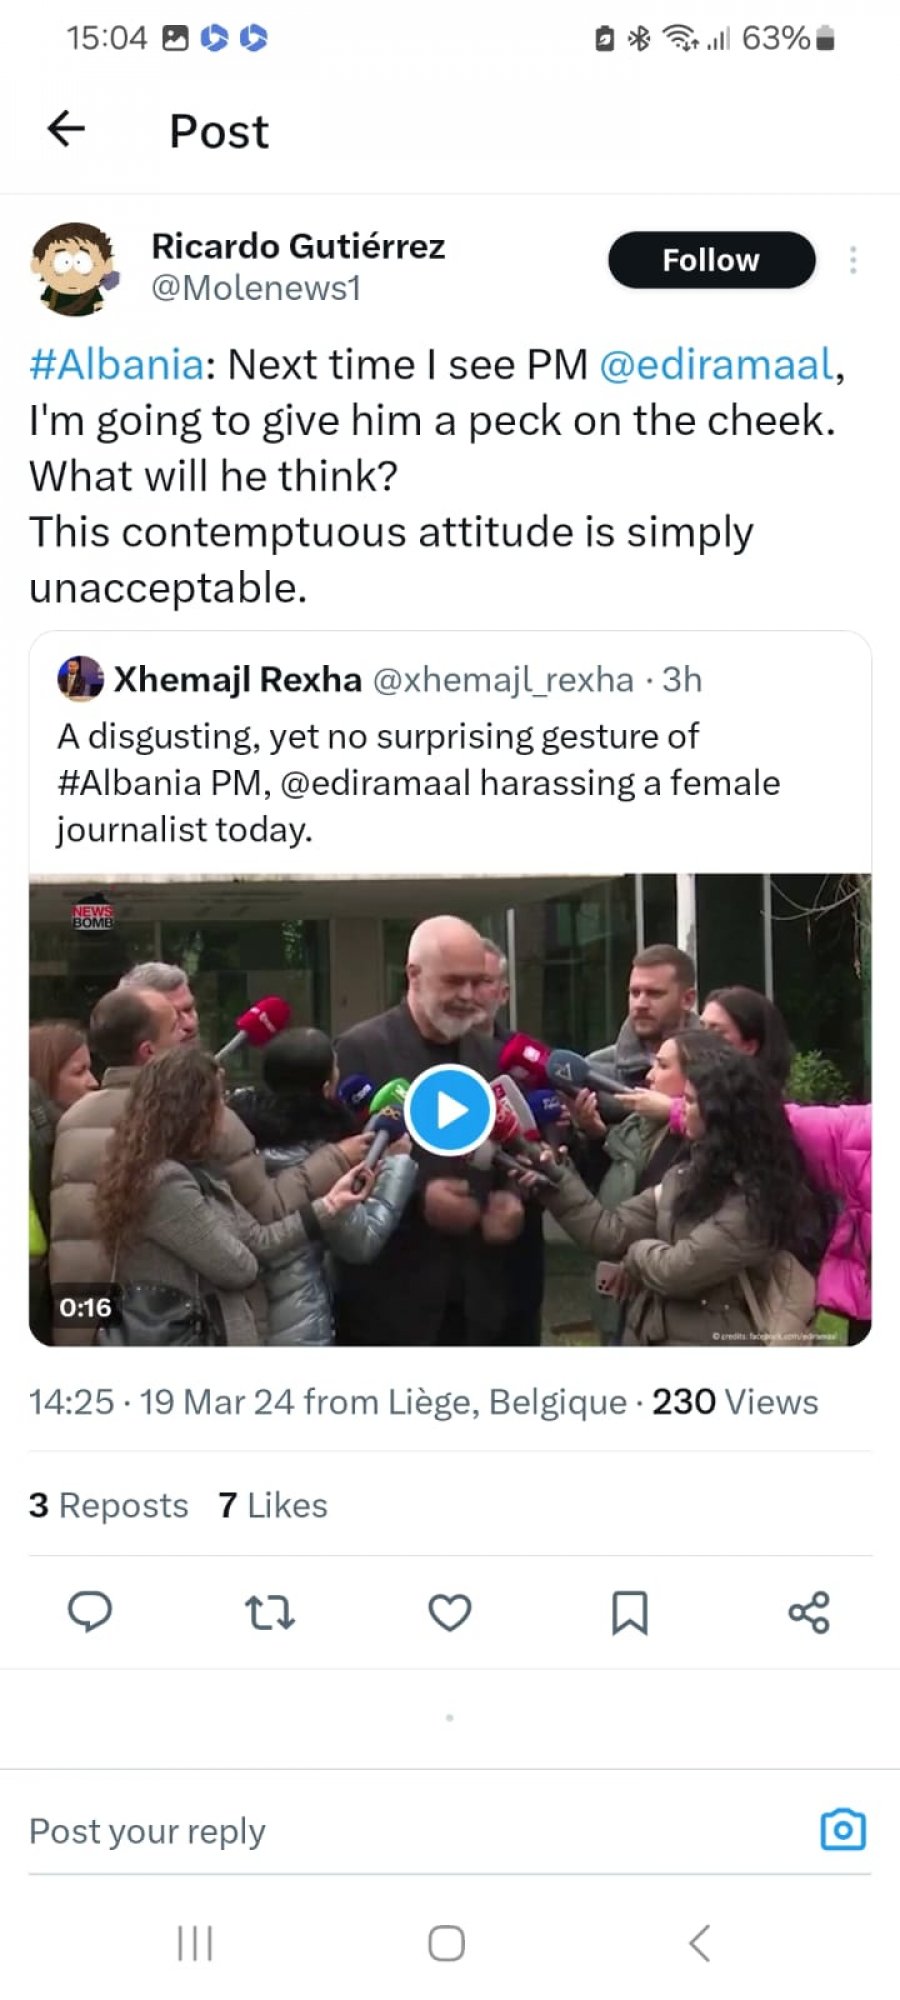900x2000 pixels.
Task: Follow Ricardo Gutiérrez
Action: click(712, 260)
